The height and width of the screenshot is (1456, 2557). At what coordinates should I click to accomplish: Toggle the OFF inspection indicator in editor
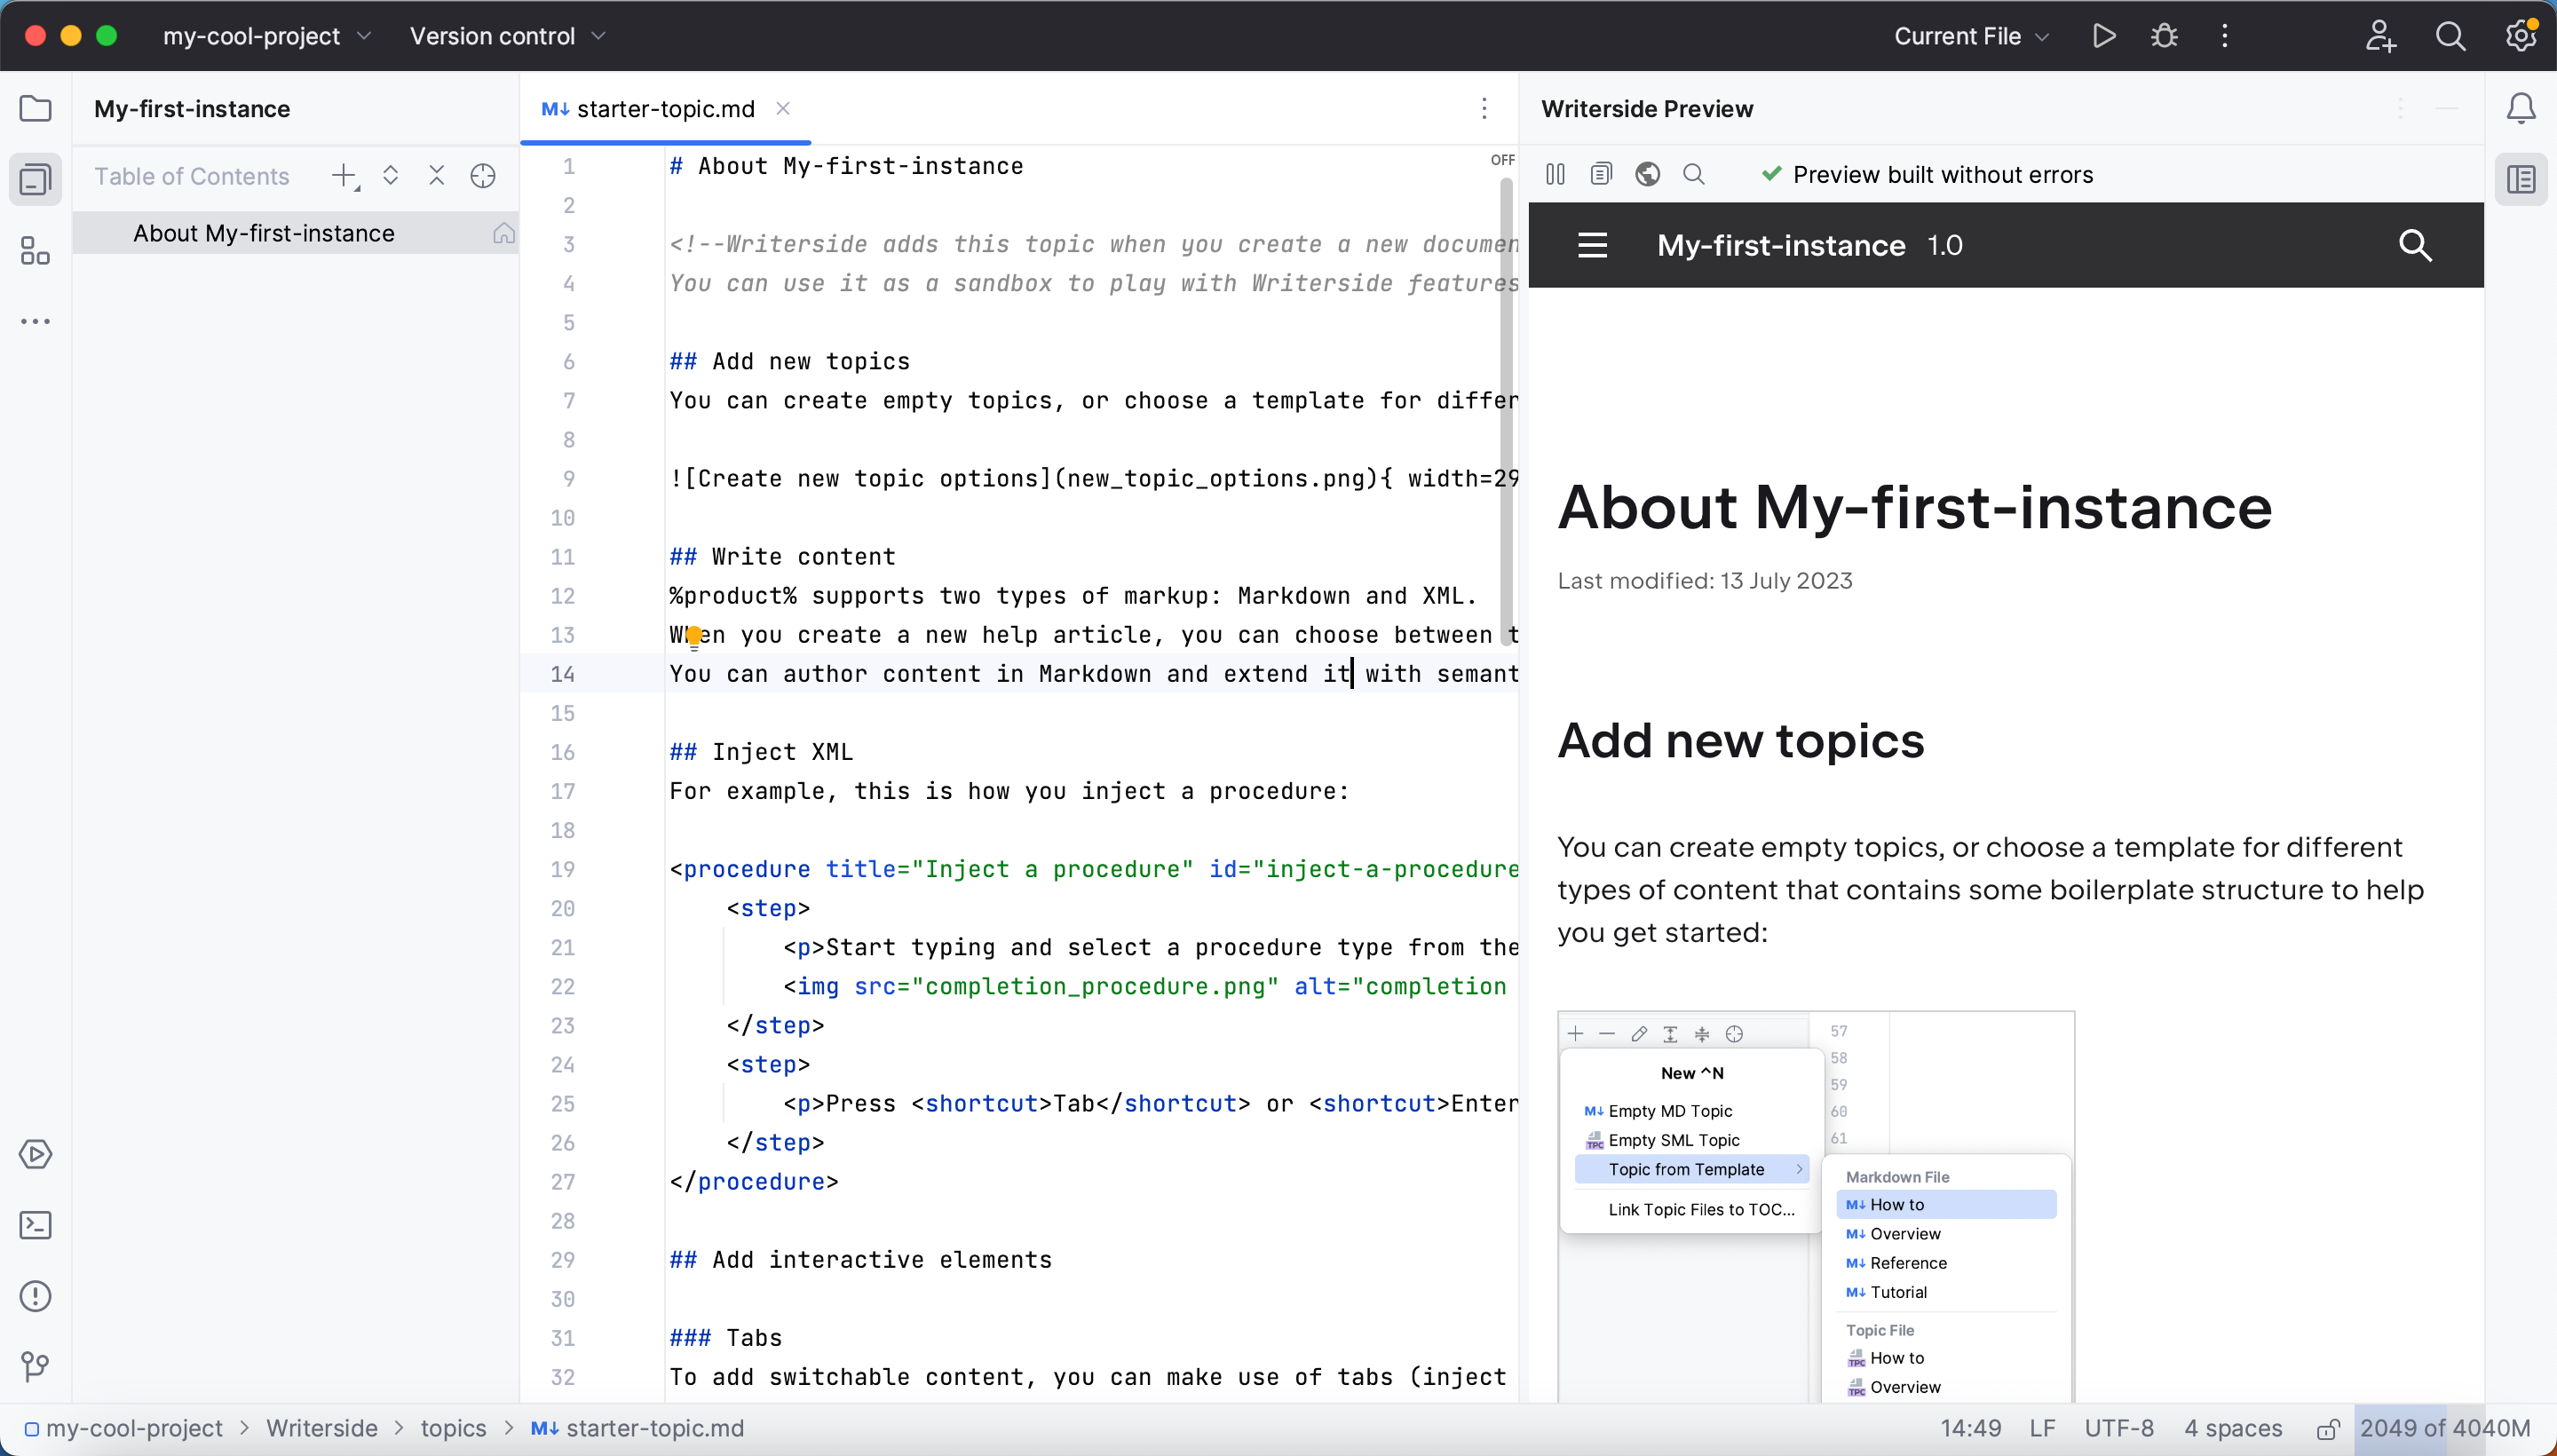(x=1502, y=160)
